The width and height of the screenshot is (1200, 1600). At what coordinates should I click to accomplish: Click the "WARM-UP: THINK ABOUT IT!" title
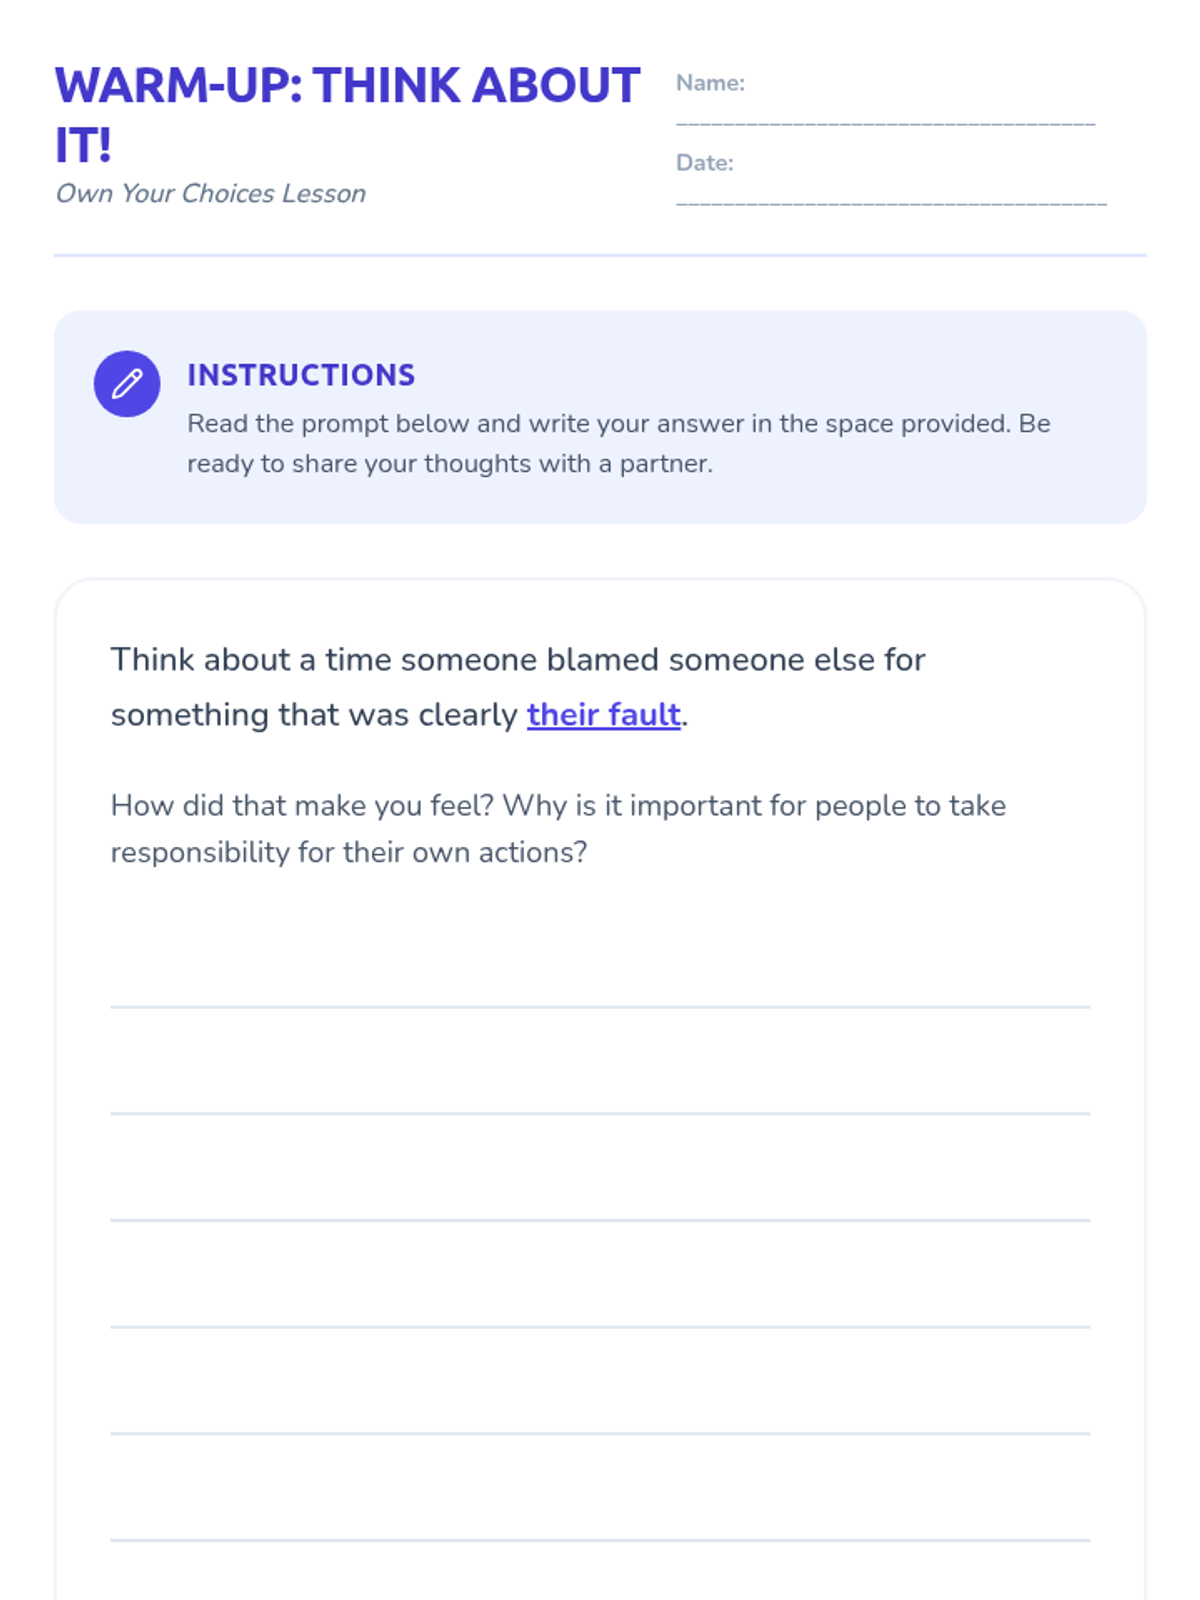[x=347, y=114]
